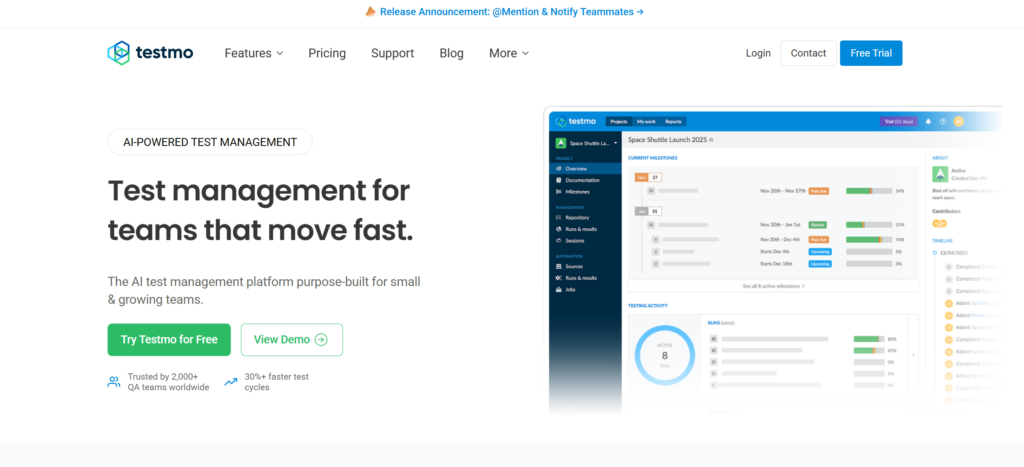Screen dimensions: 1024x467
Task: Click the contributor avatars under Contributors
Action: click(939, 223)
